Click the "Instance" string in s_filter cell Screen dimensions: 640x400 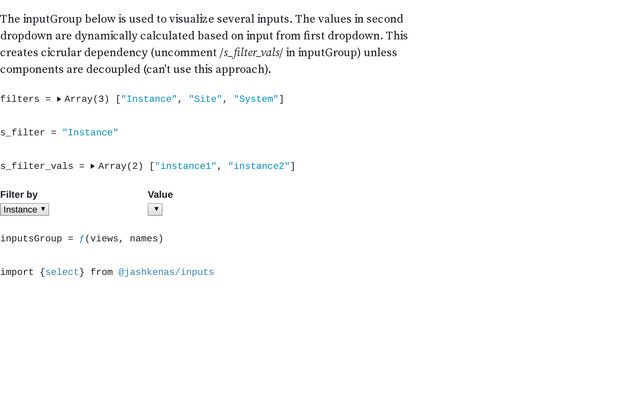click(x=90, y=132)
